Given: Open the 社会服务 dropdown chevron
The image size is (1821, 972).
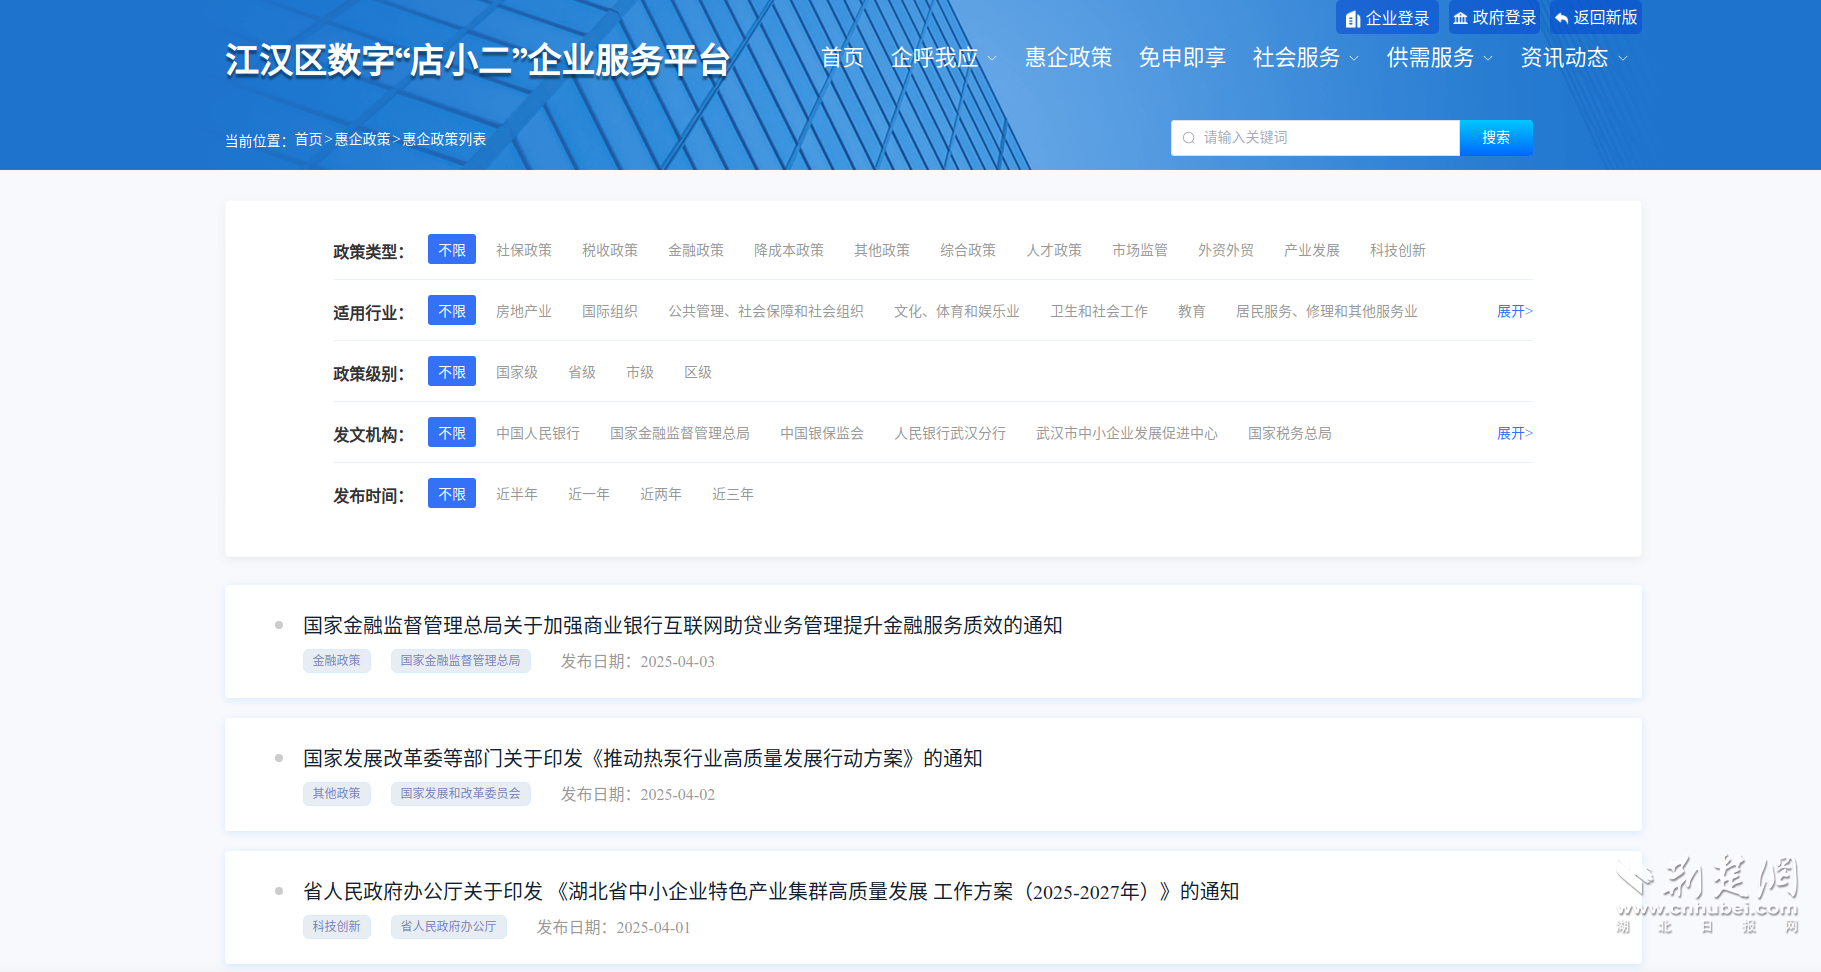Looking at the screenshot, I should [1354, 58].
